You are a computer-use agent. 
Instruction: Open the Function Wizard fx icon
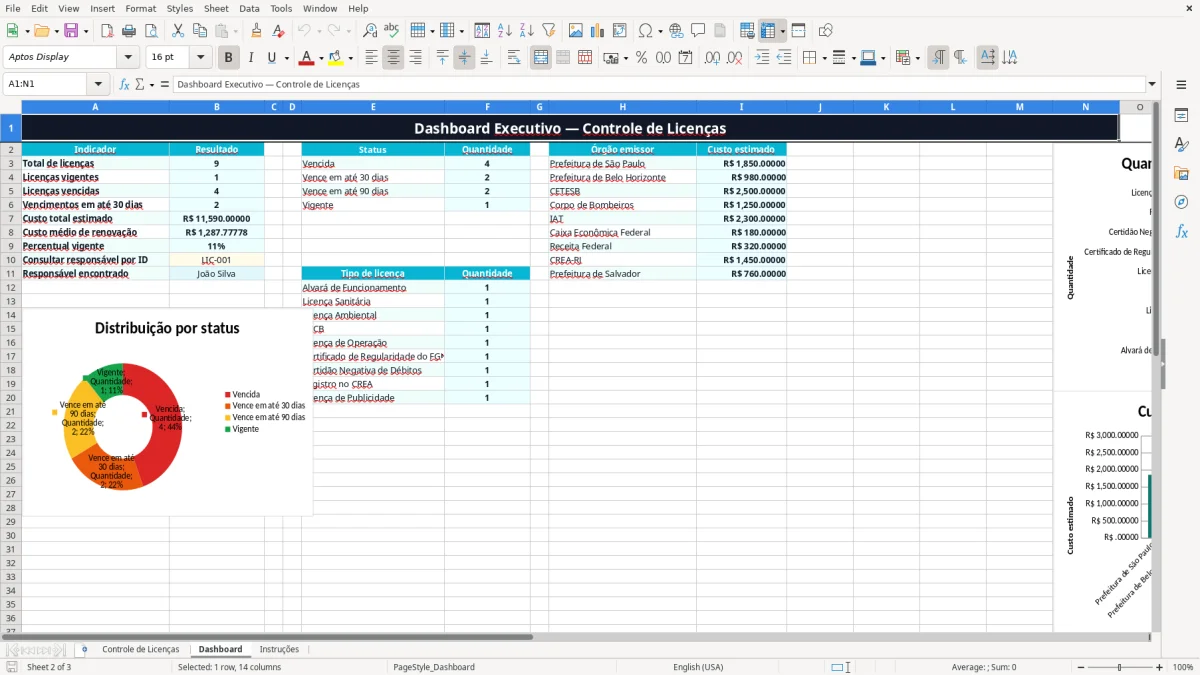coord(124,84)
